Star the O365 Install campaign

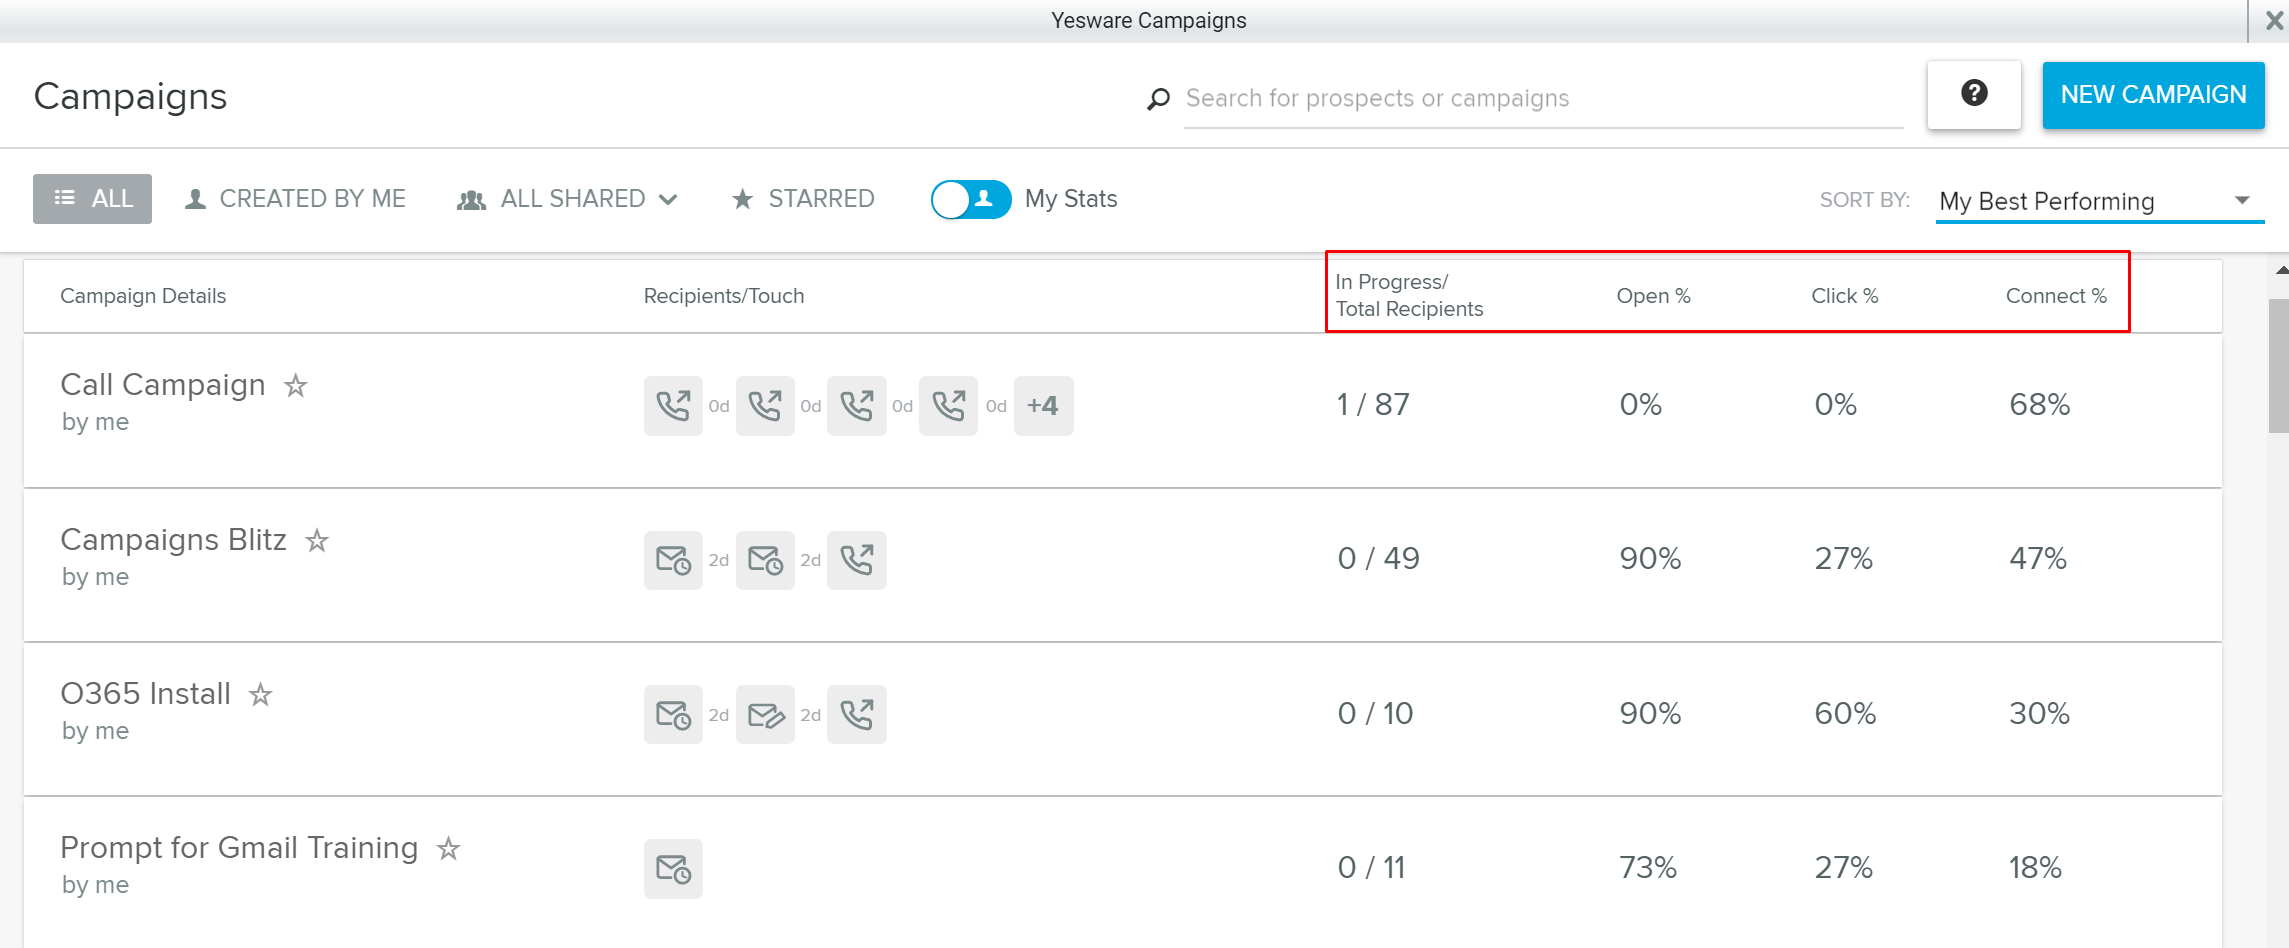(x=260, y=694)
